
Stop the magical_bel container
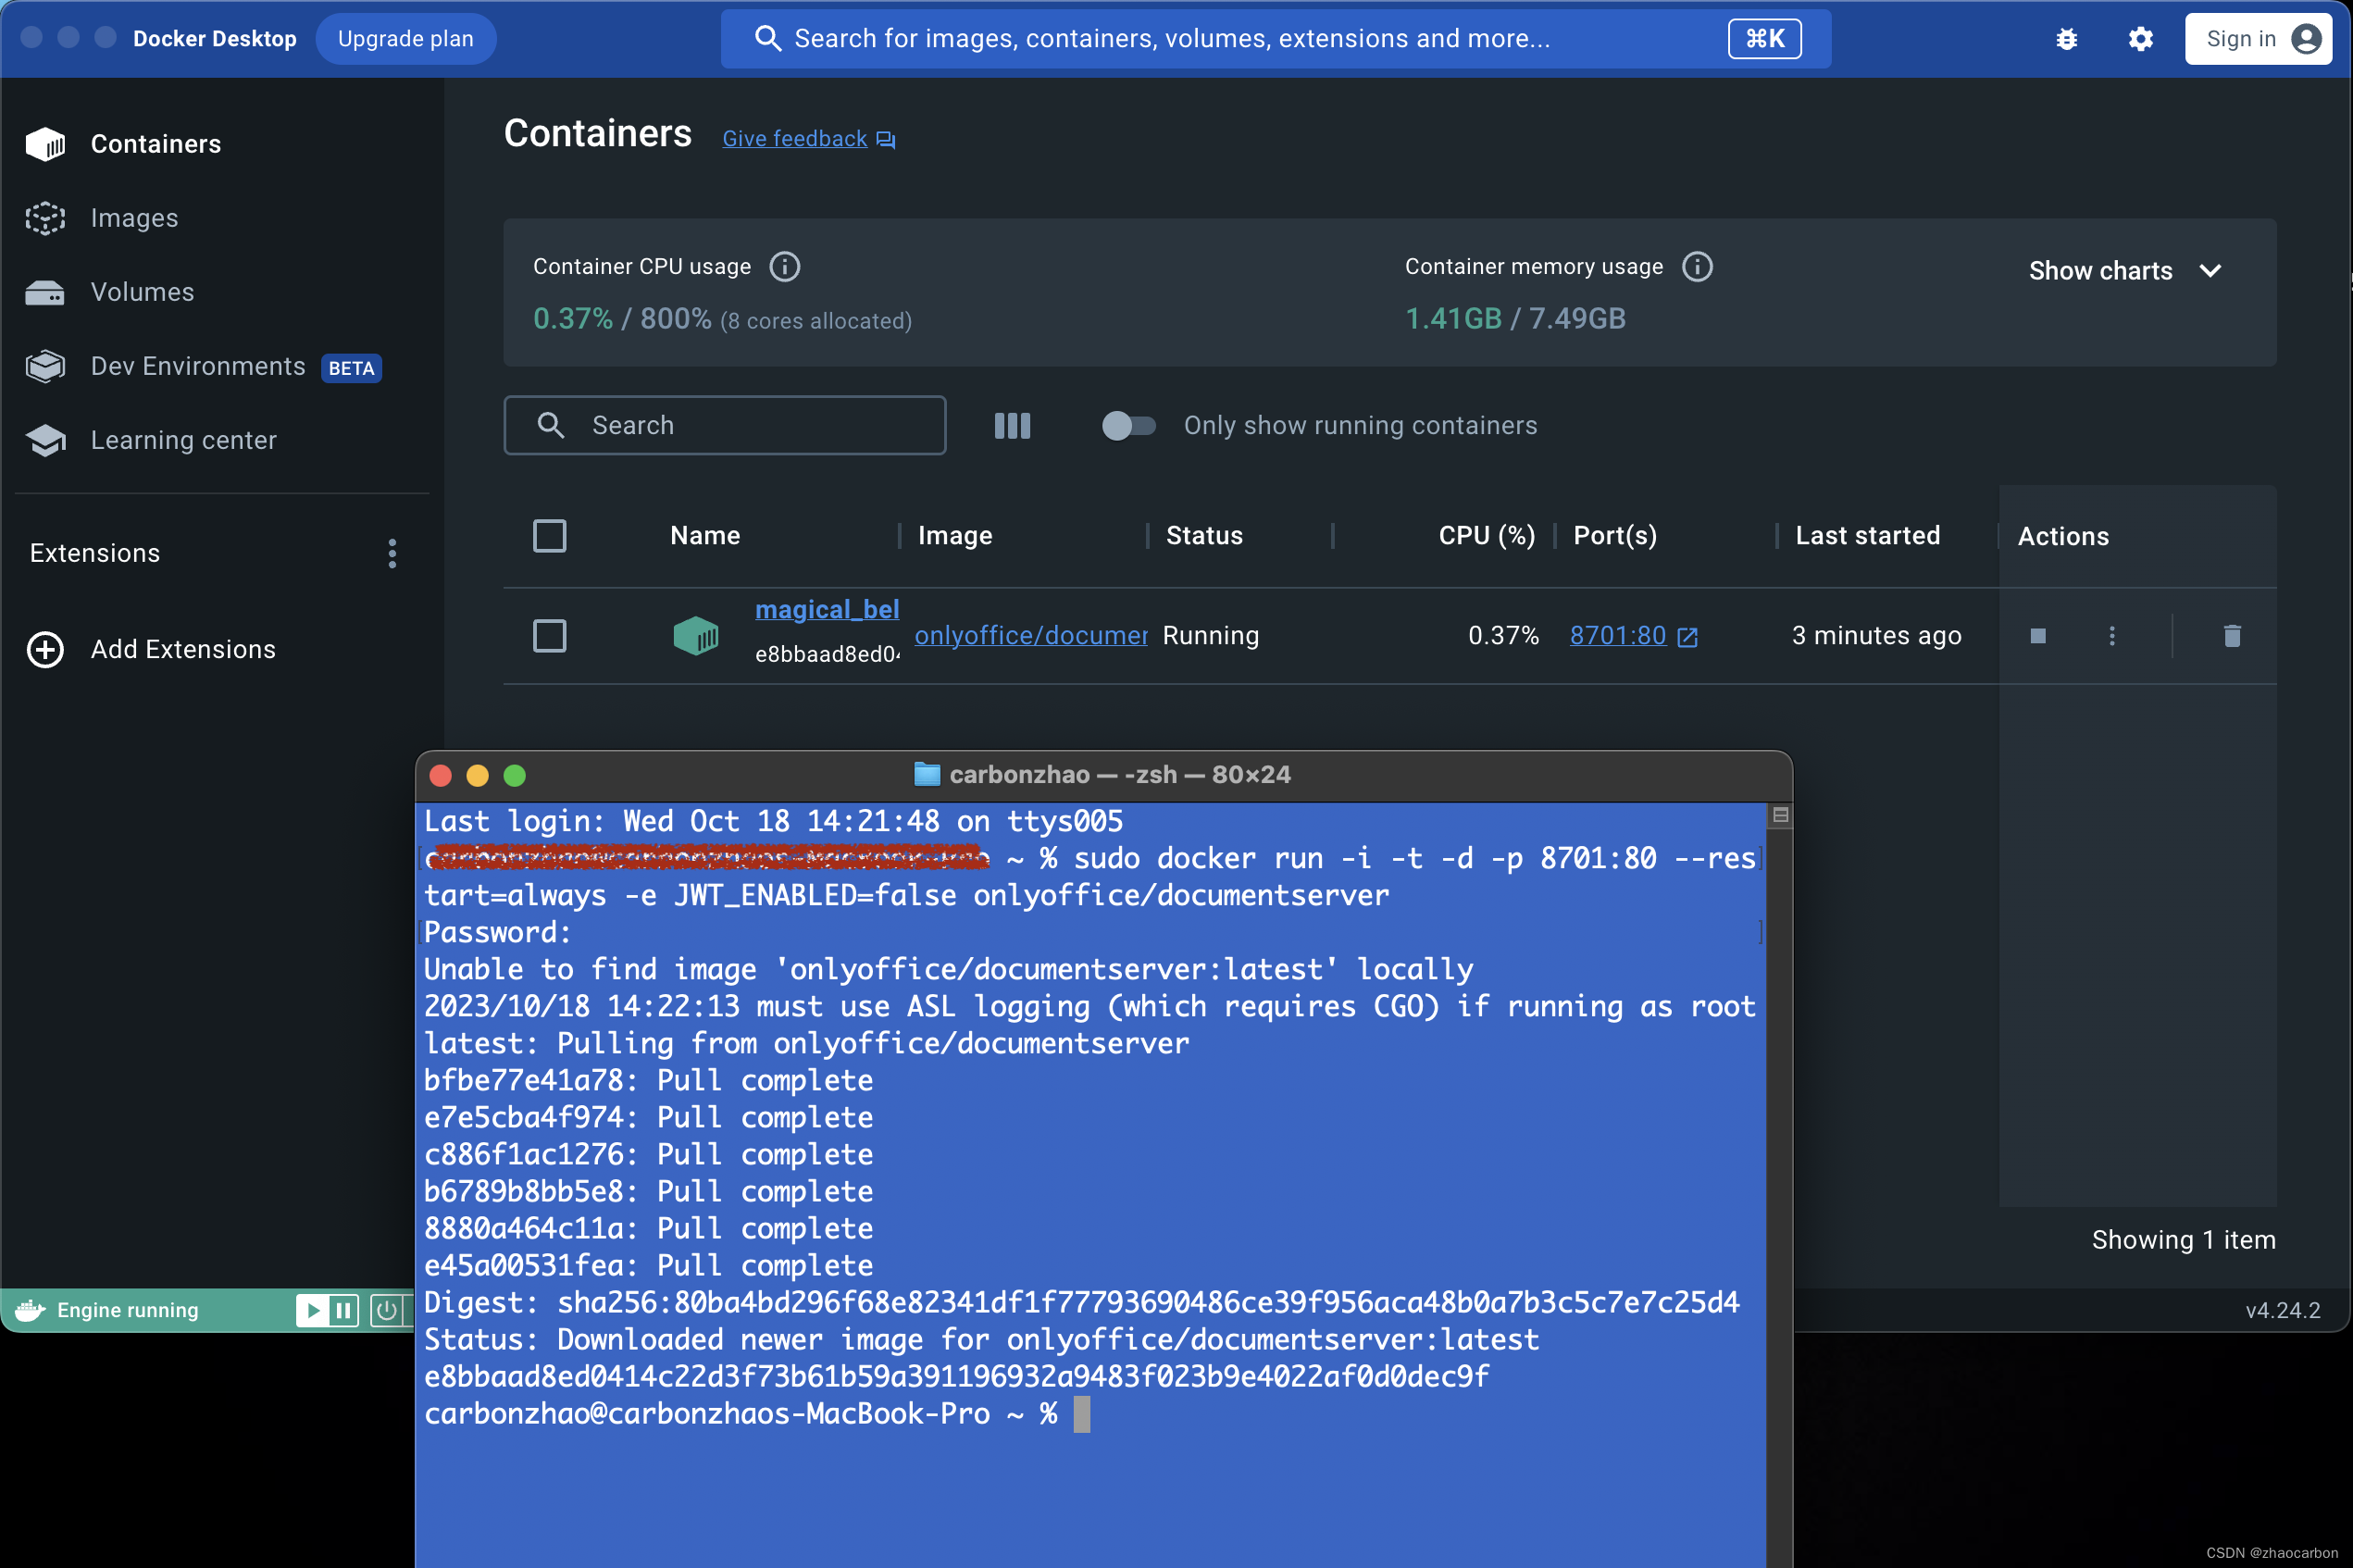(2037, 636)
